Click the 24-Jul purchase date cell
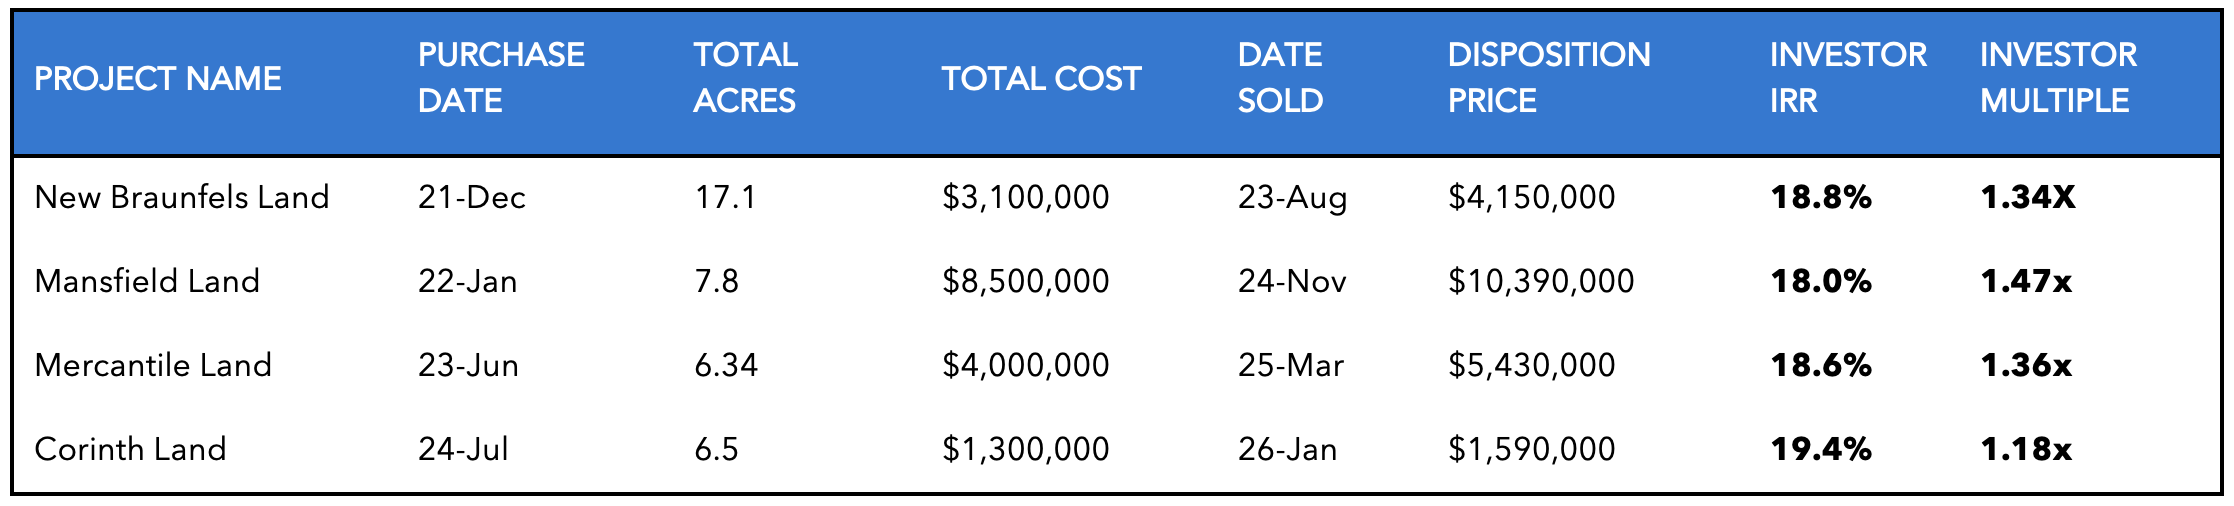 click(x=463, y=449)
